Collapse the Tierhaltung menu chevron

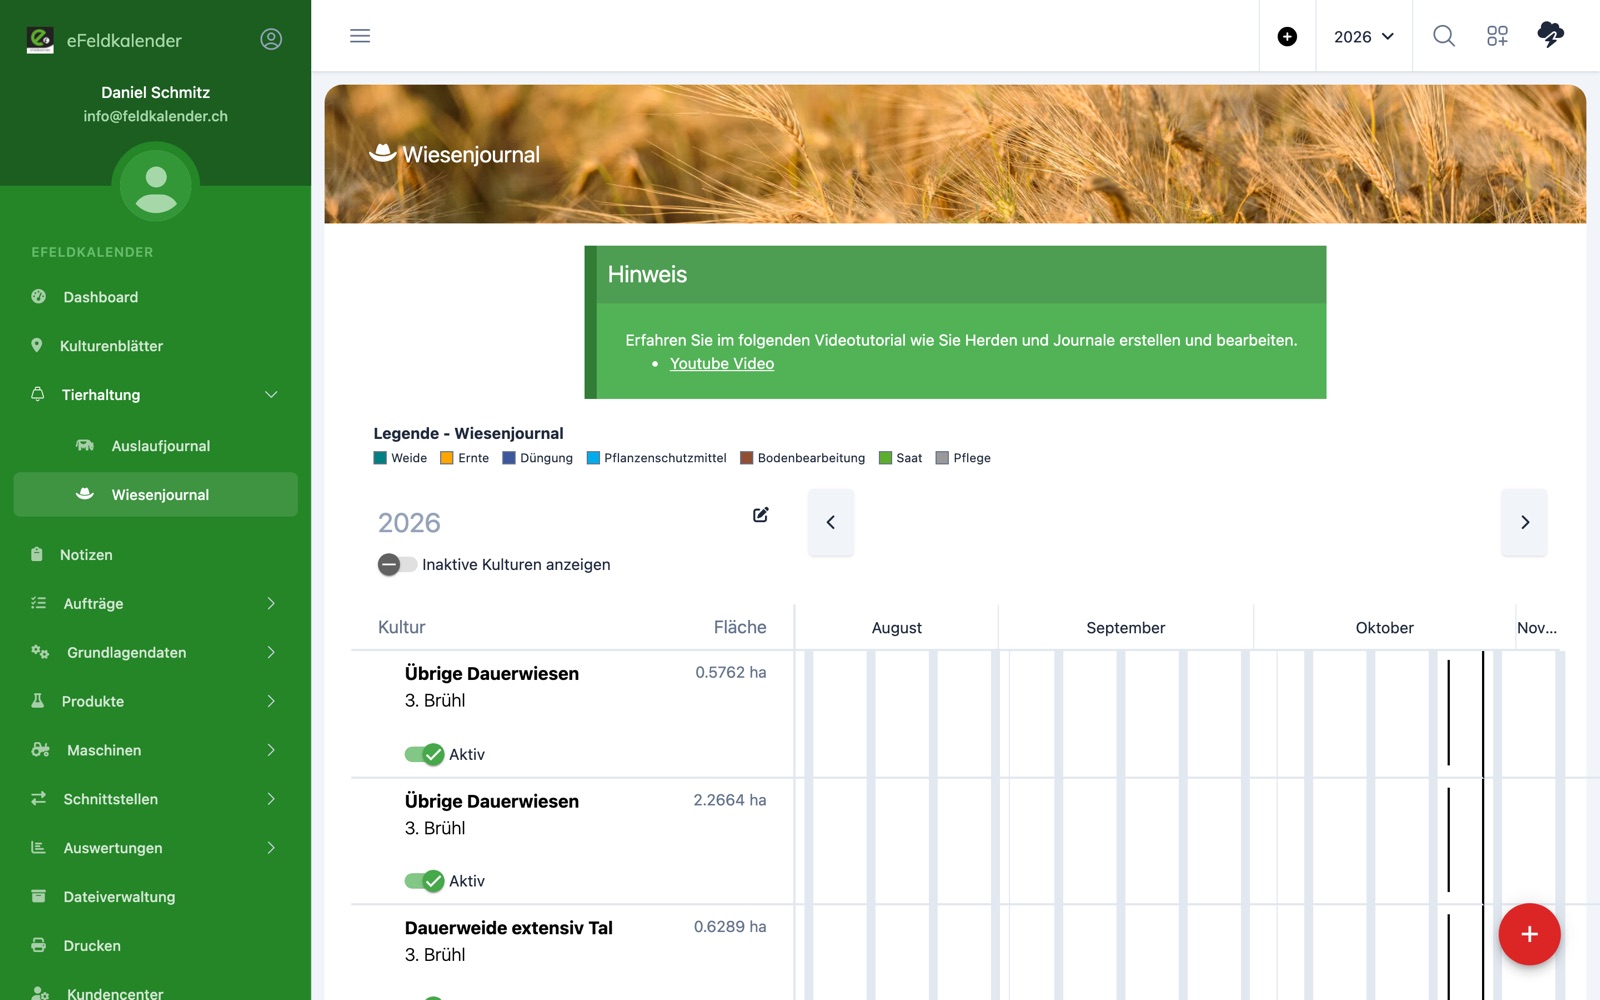point(271,394)
